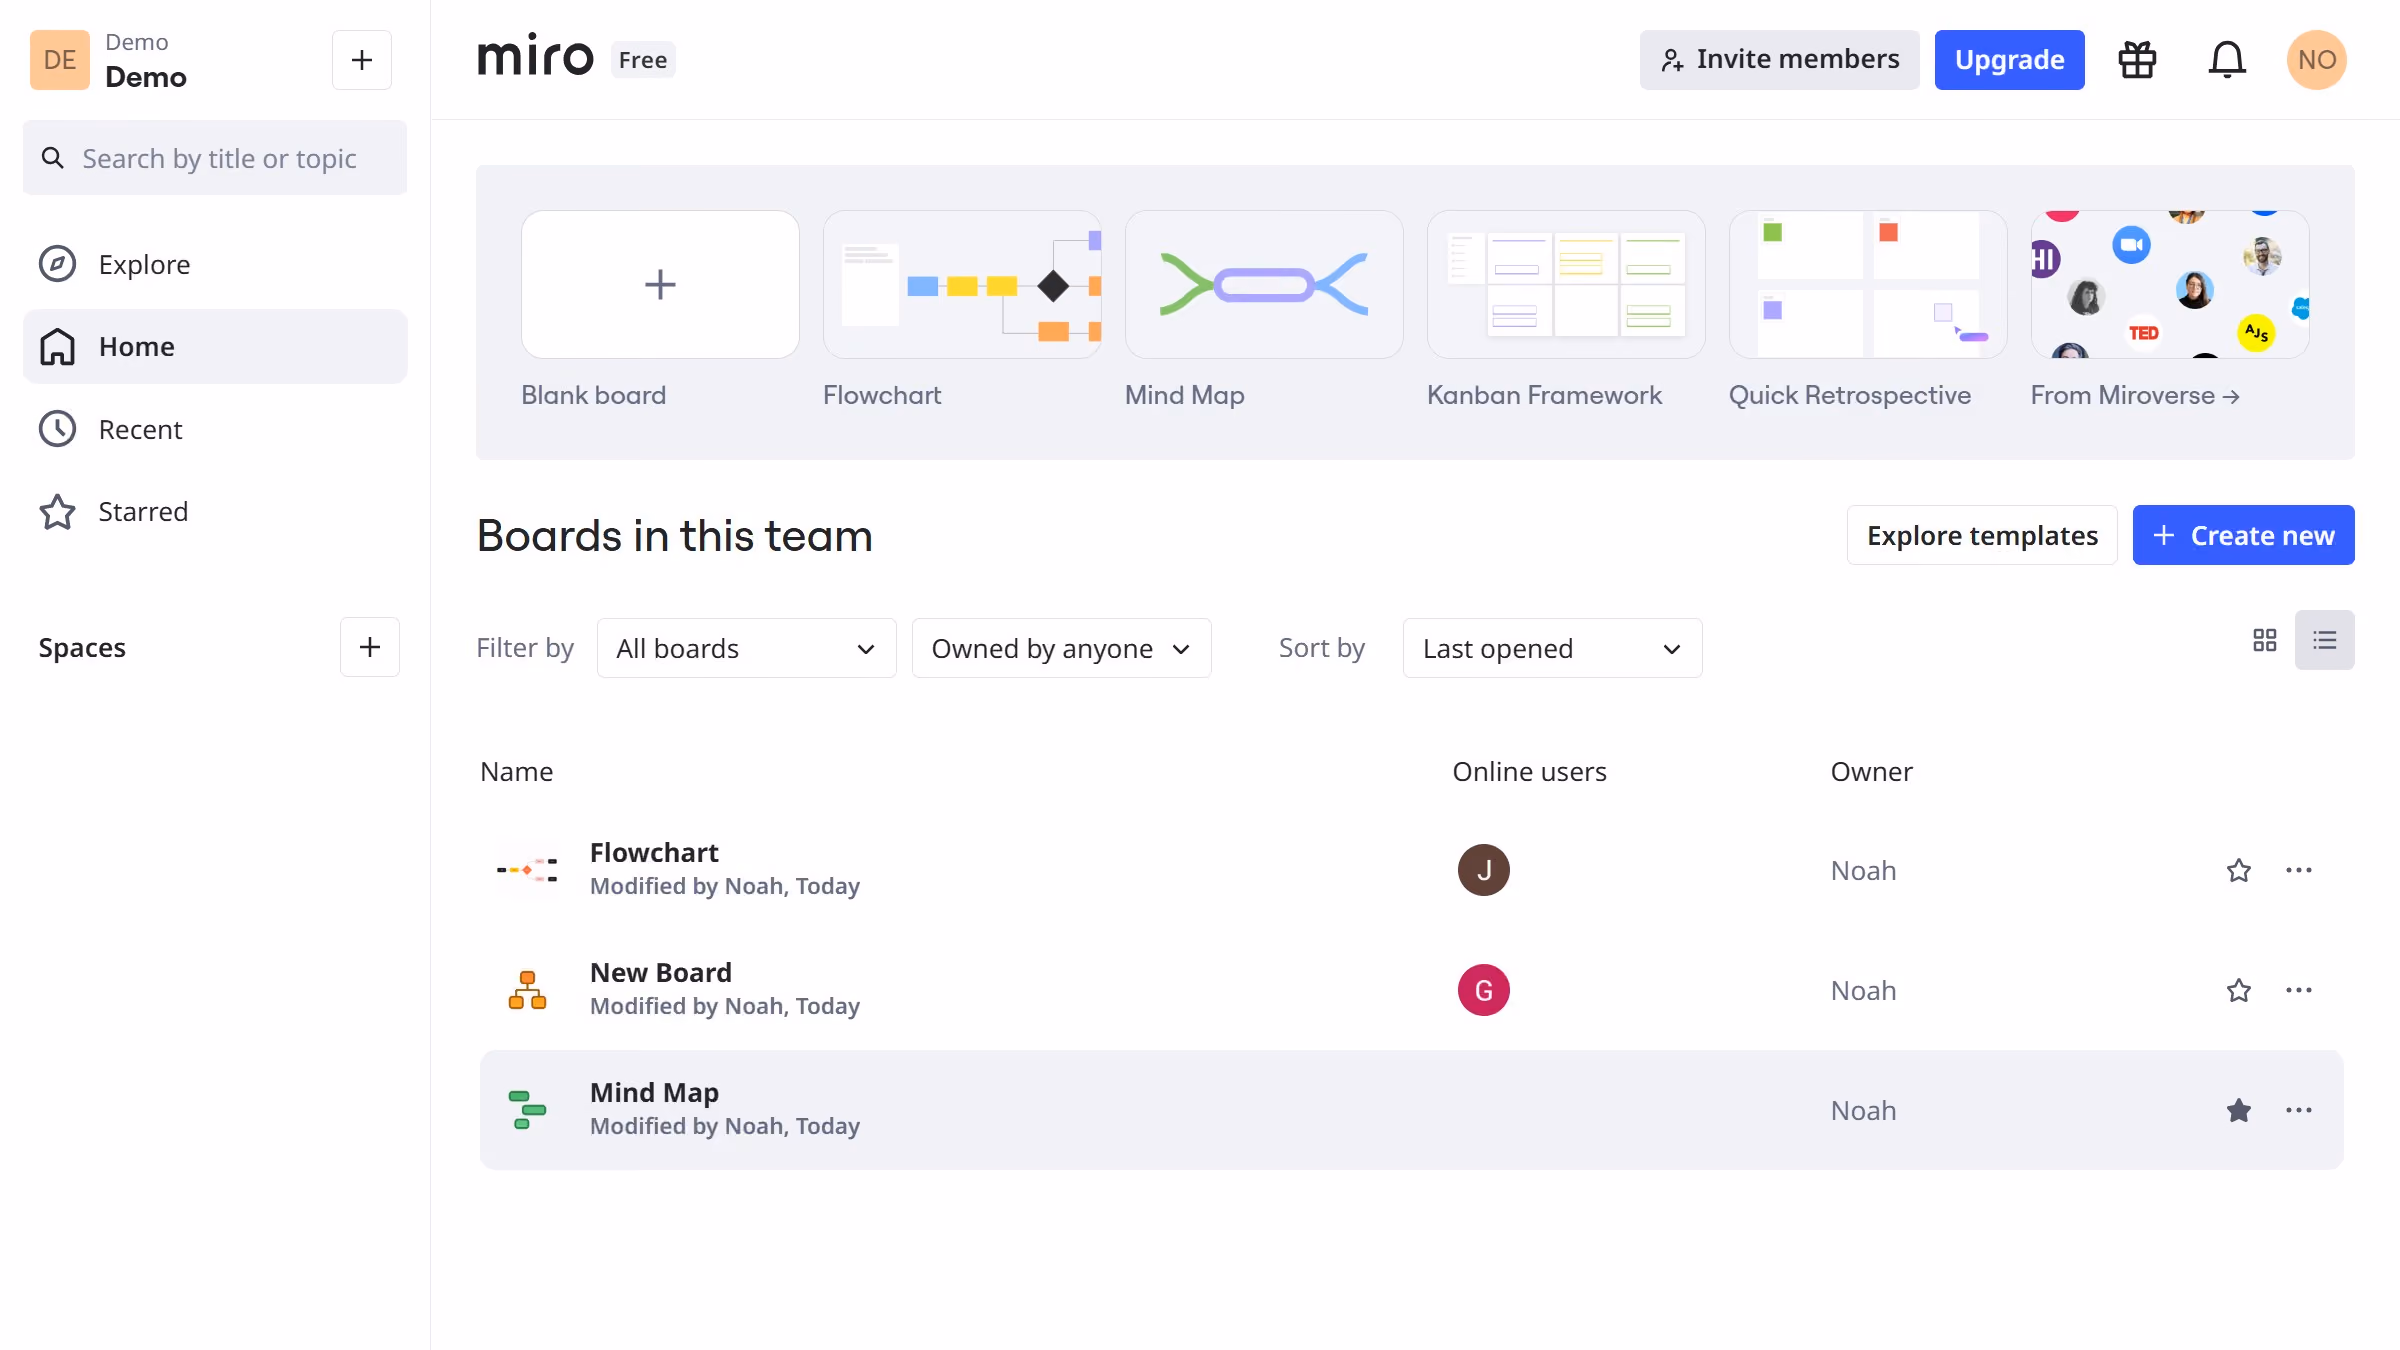Open the All boards filter dropdown
This screenshot has width=2400, height=1350.
[747, 648]
